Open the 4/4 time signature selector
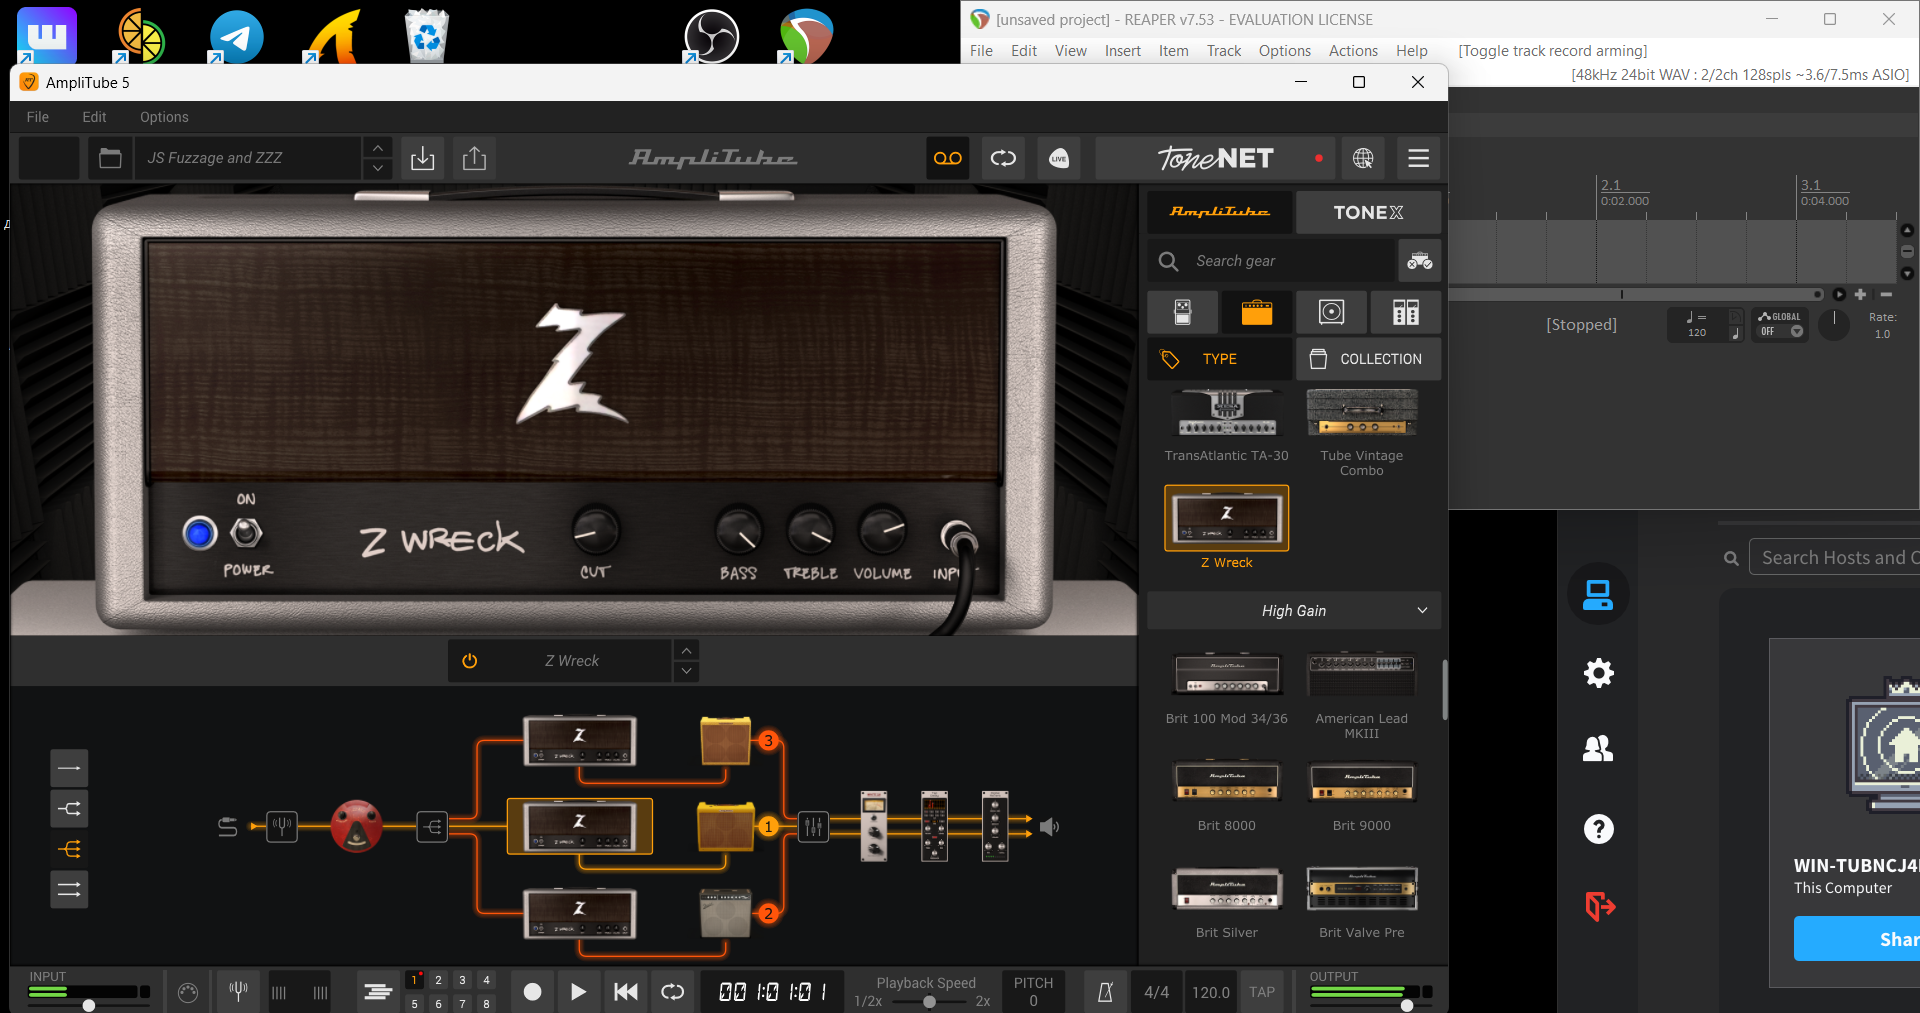1920x1013 pixels. 1157,992
